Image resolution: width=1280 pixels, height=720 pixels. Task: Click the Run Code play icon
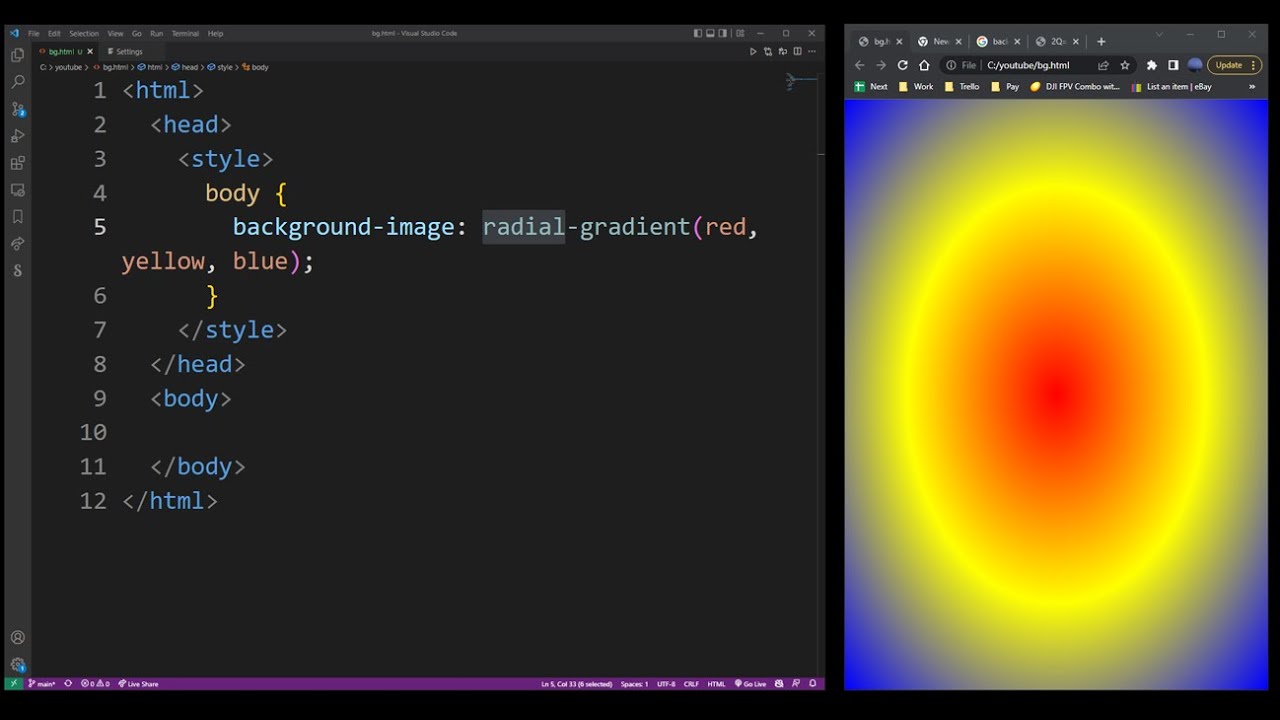(753, 51)
